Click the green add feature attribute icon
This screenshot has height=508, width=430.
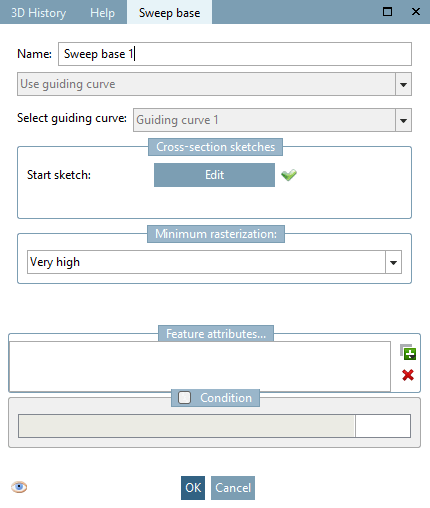click(x=408, y=352)
